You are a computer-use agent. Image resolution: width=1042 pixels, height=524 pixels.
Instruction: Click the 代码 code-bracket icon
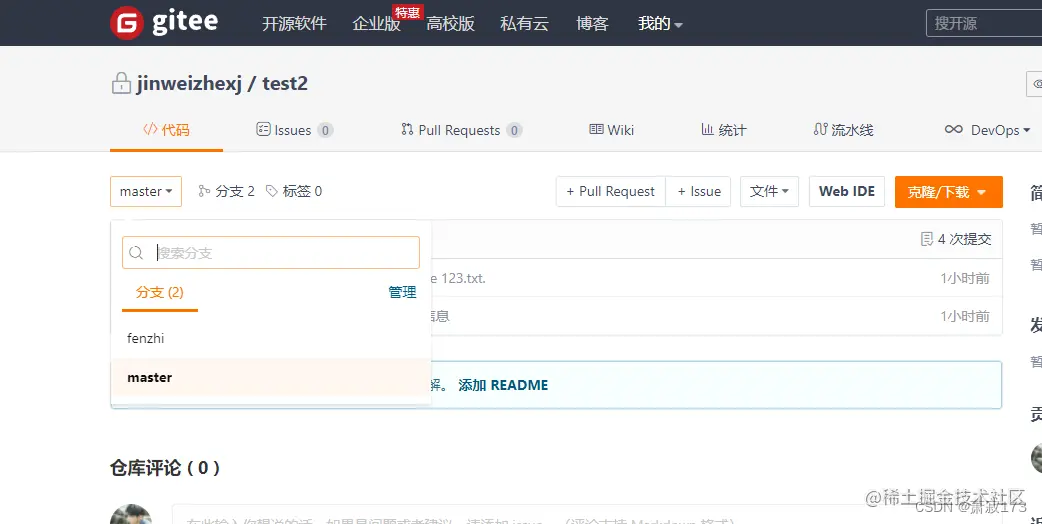tap(150, 130)
